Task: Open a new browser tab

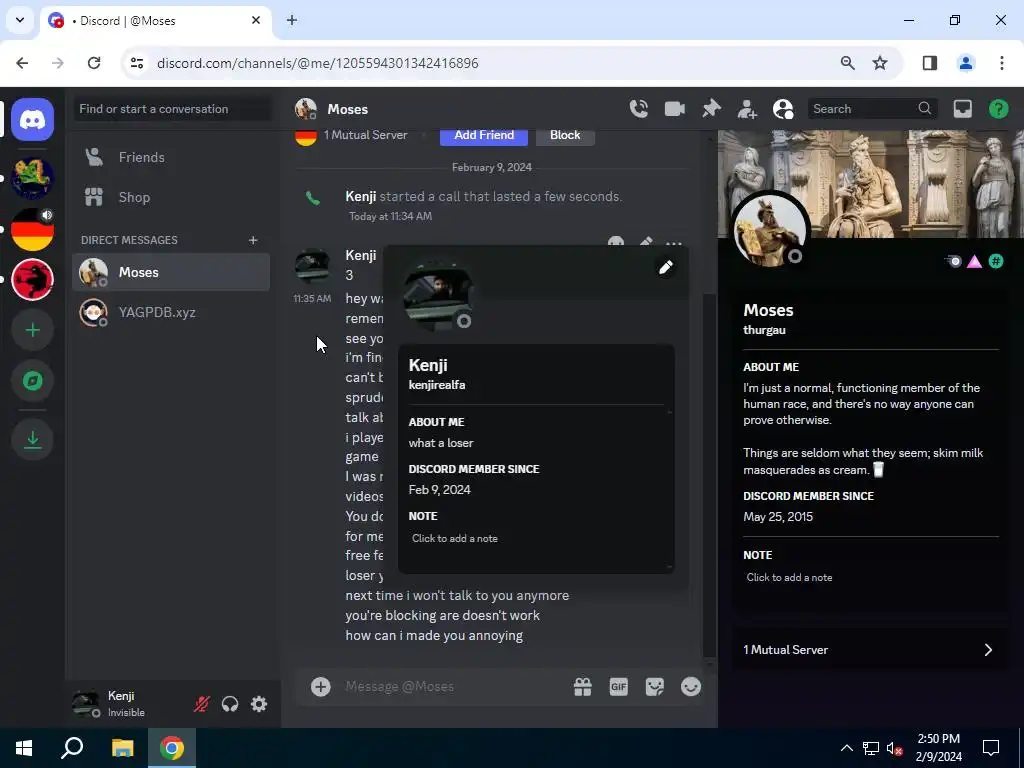Action: [292, 20]
